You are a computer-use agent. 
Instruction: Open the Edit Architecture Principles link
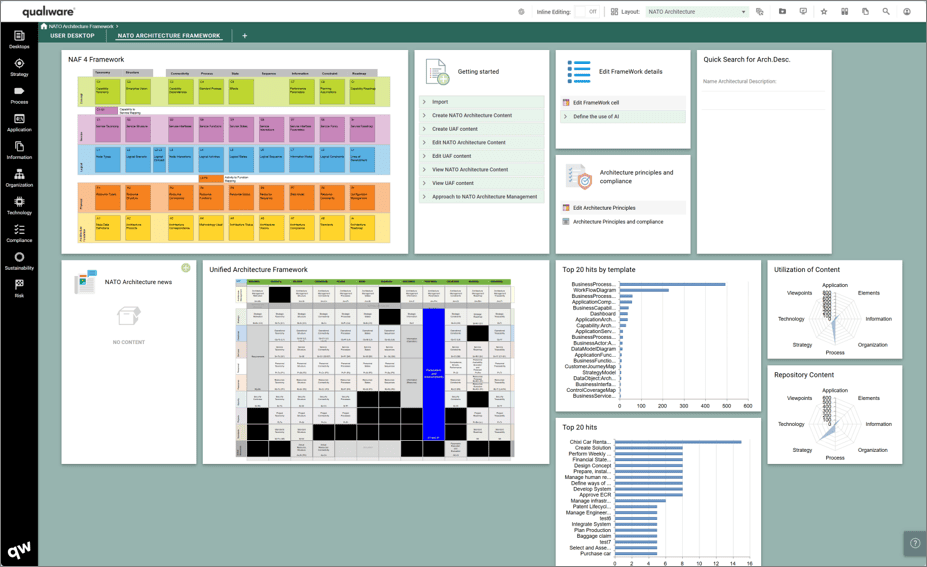pyautogui.click(x=604, y=208)
